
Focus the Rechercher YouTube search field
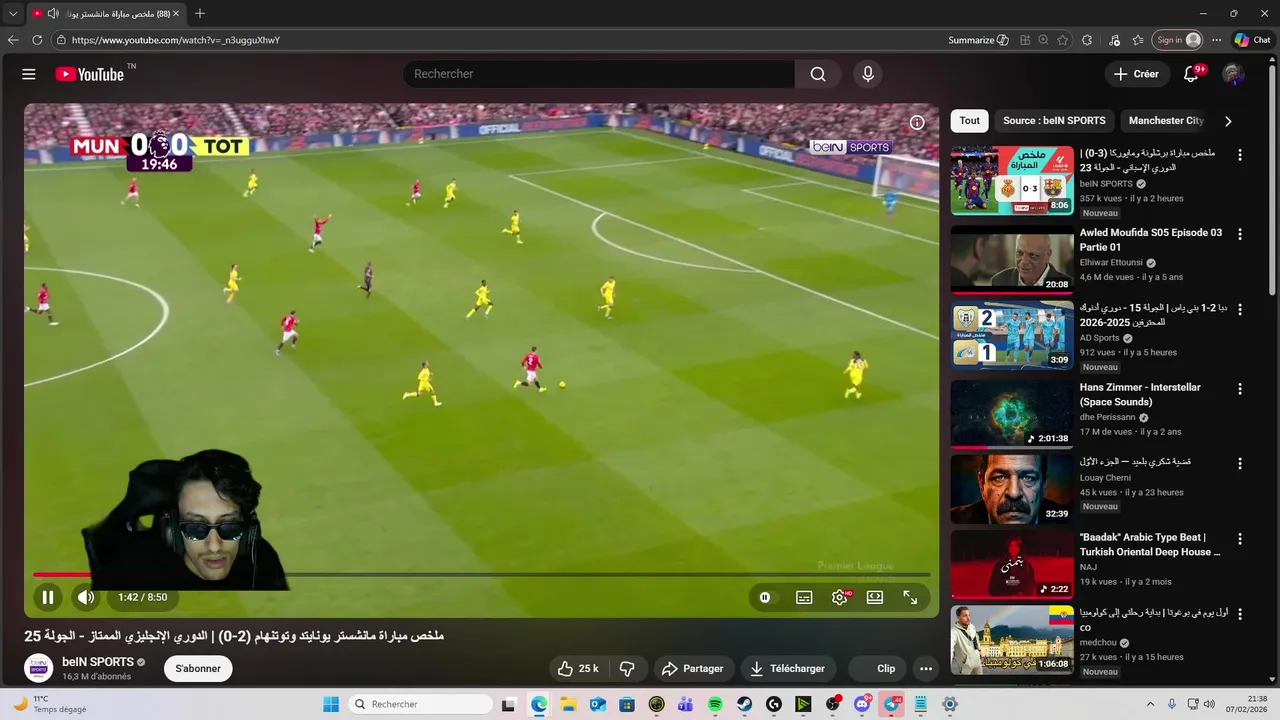(x=600, y=74)
